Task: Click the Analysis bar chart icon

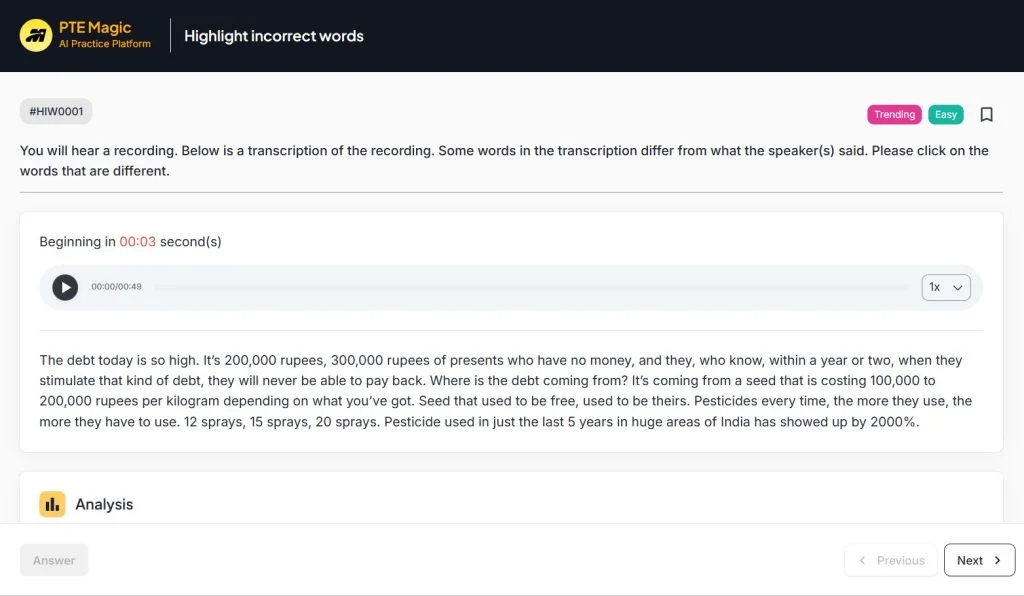Action: [x=52, y=504]
